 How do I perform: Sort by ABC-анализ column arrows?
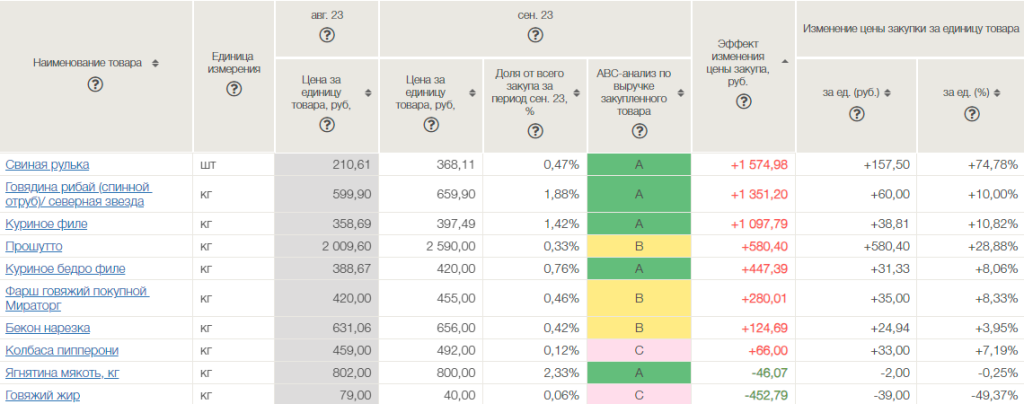[682, 93]
